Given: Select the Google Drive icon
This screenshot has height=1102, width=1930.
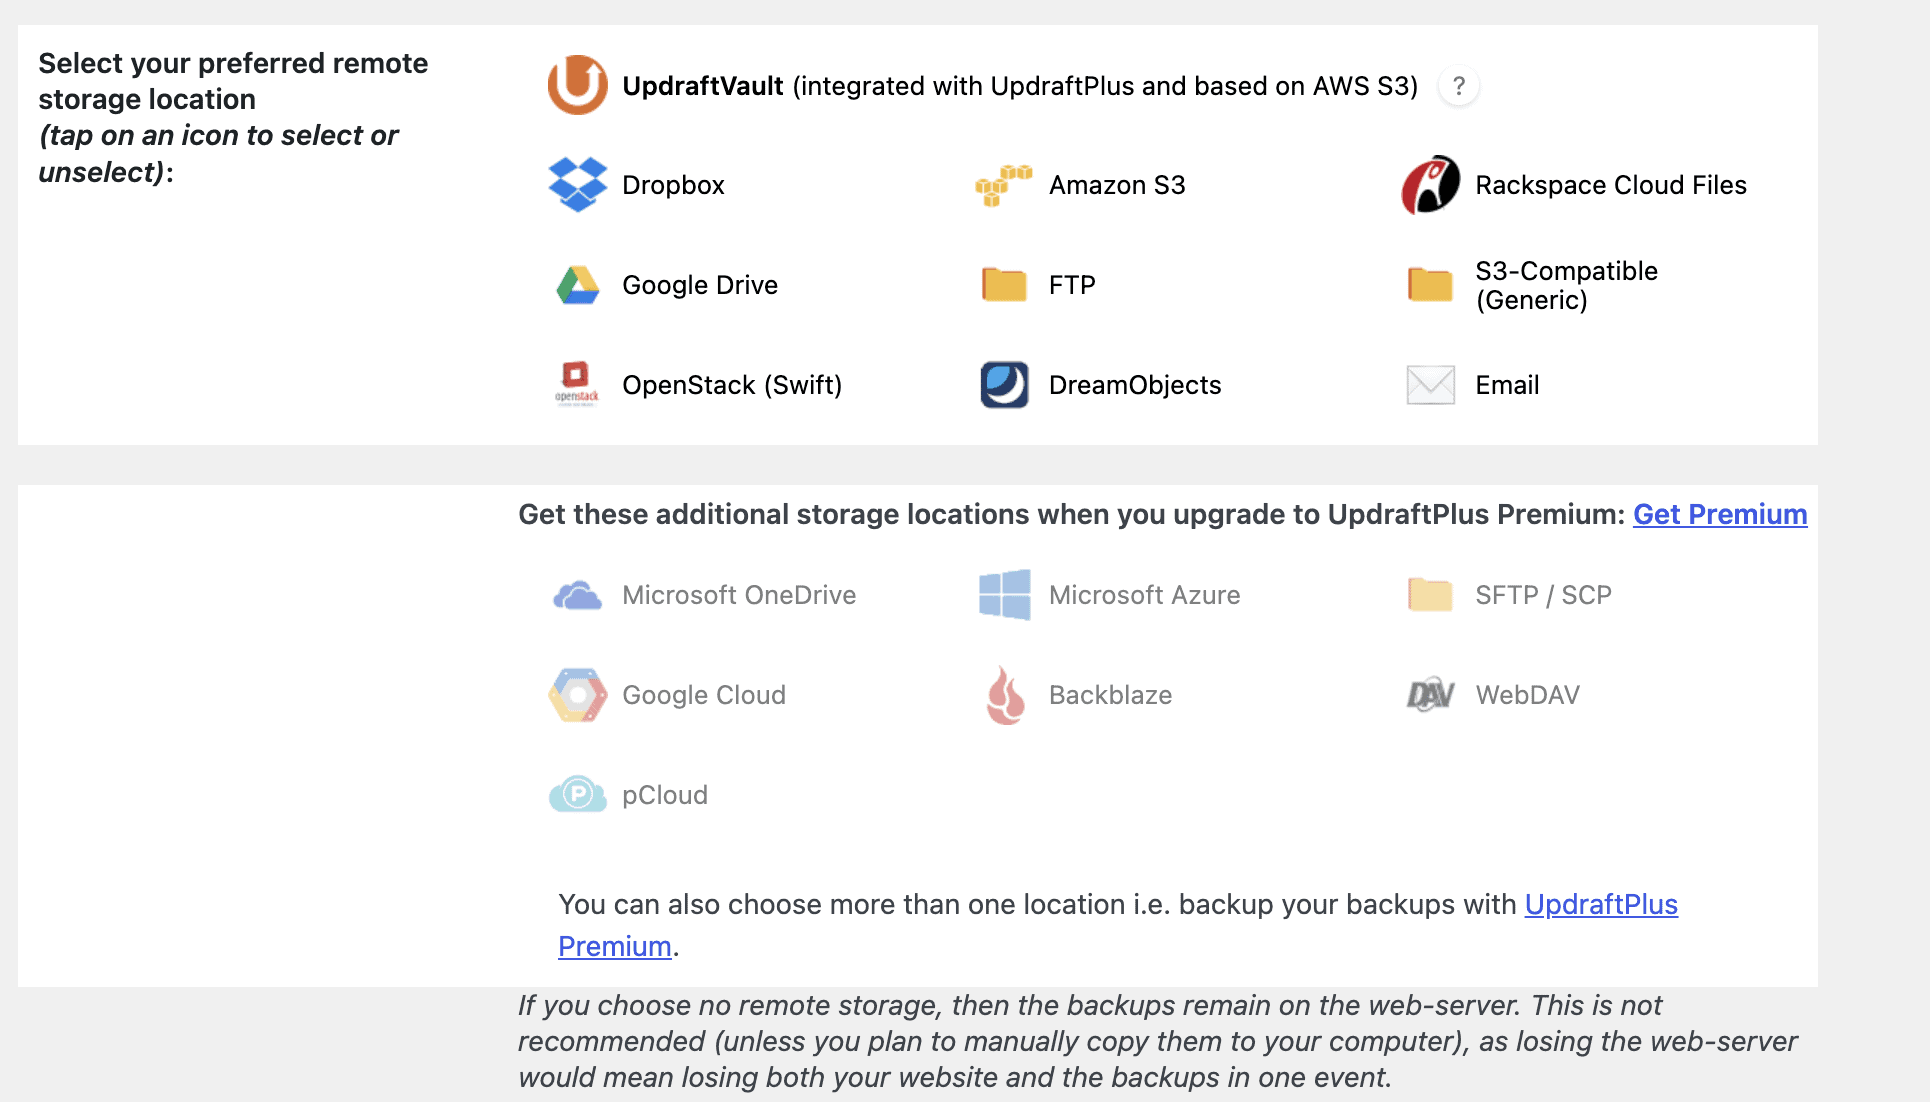Looking at the screenshot, I should [x=577, y=285].
